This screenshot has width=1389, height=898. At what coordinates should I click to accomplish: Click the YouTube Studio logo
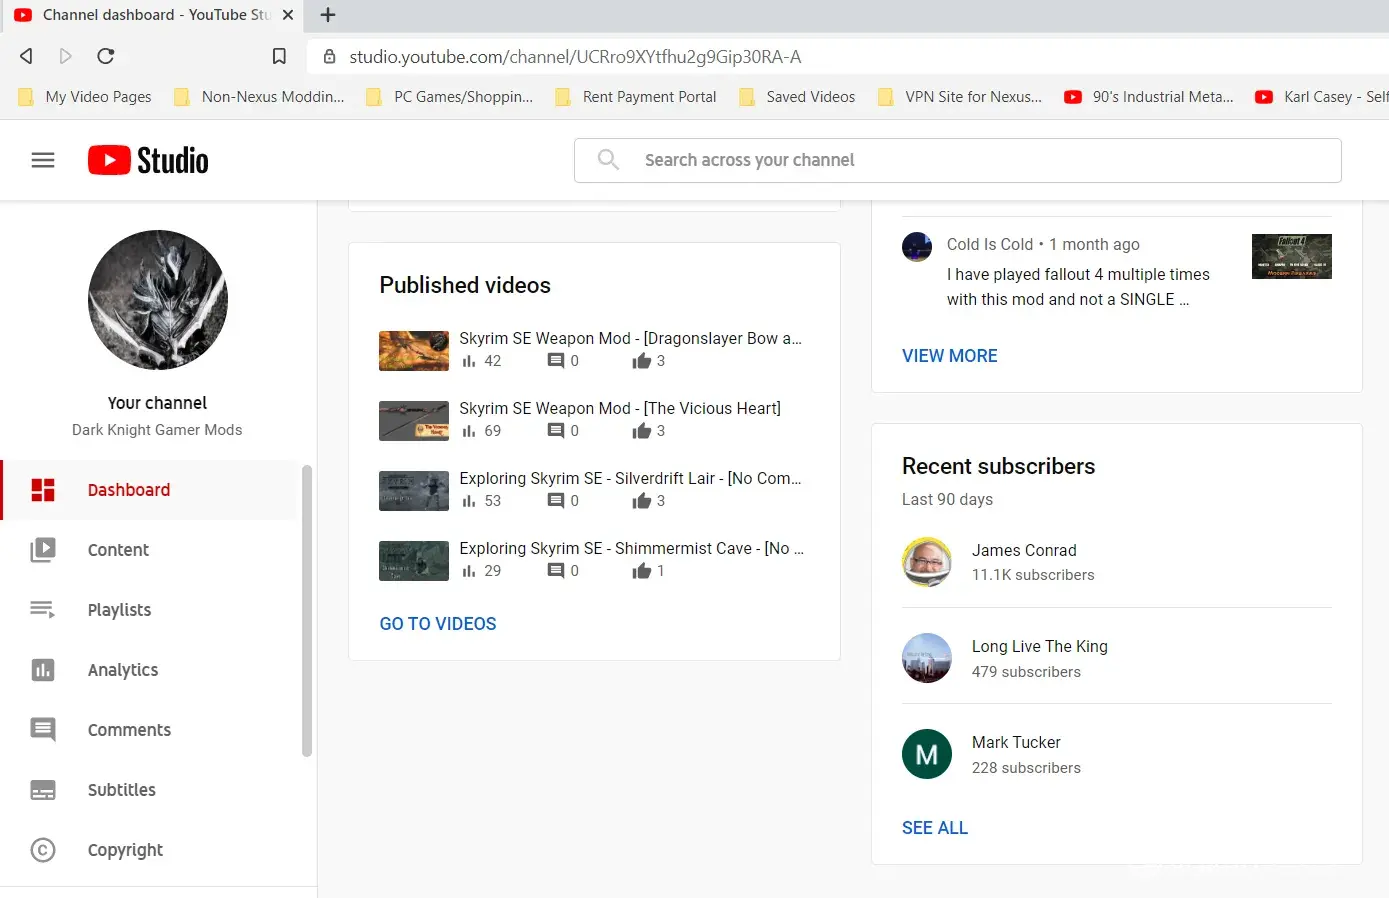(x=148, y=160)
